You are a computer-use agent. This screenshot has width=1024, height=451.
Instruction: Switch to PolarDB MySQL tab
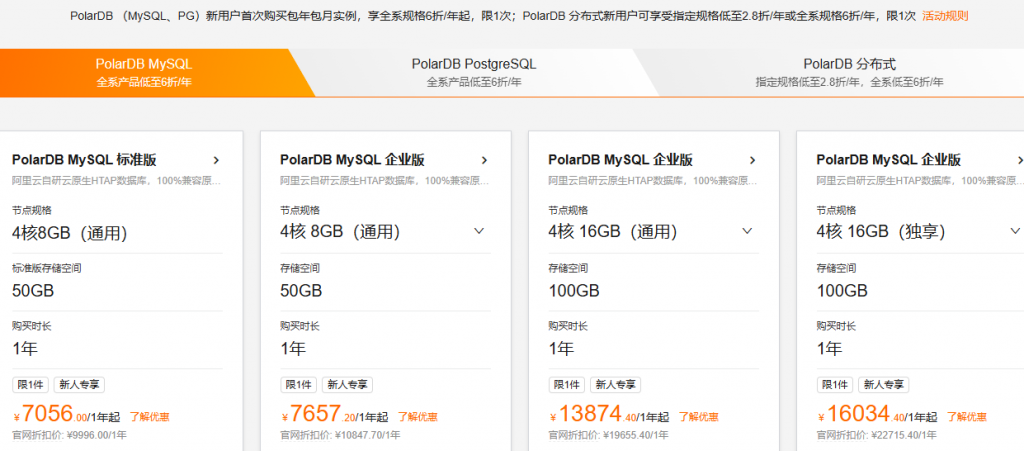(144, 72)
